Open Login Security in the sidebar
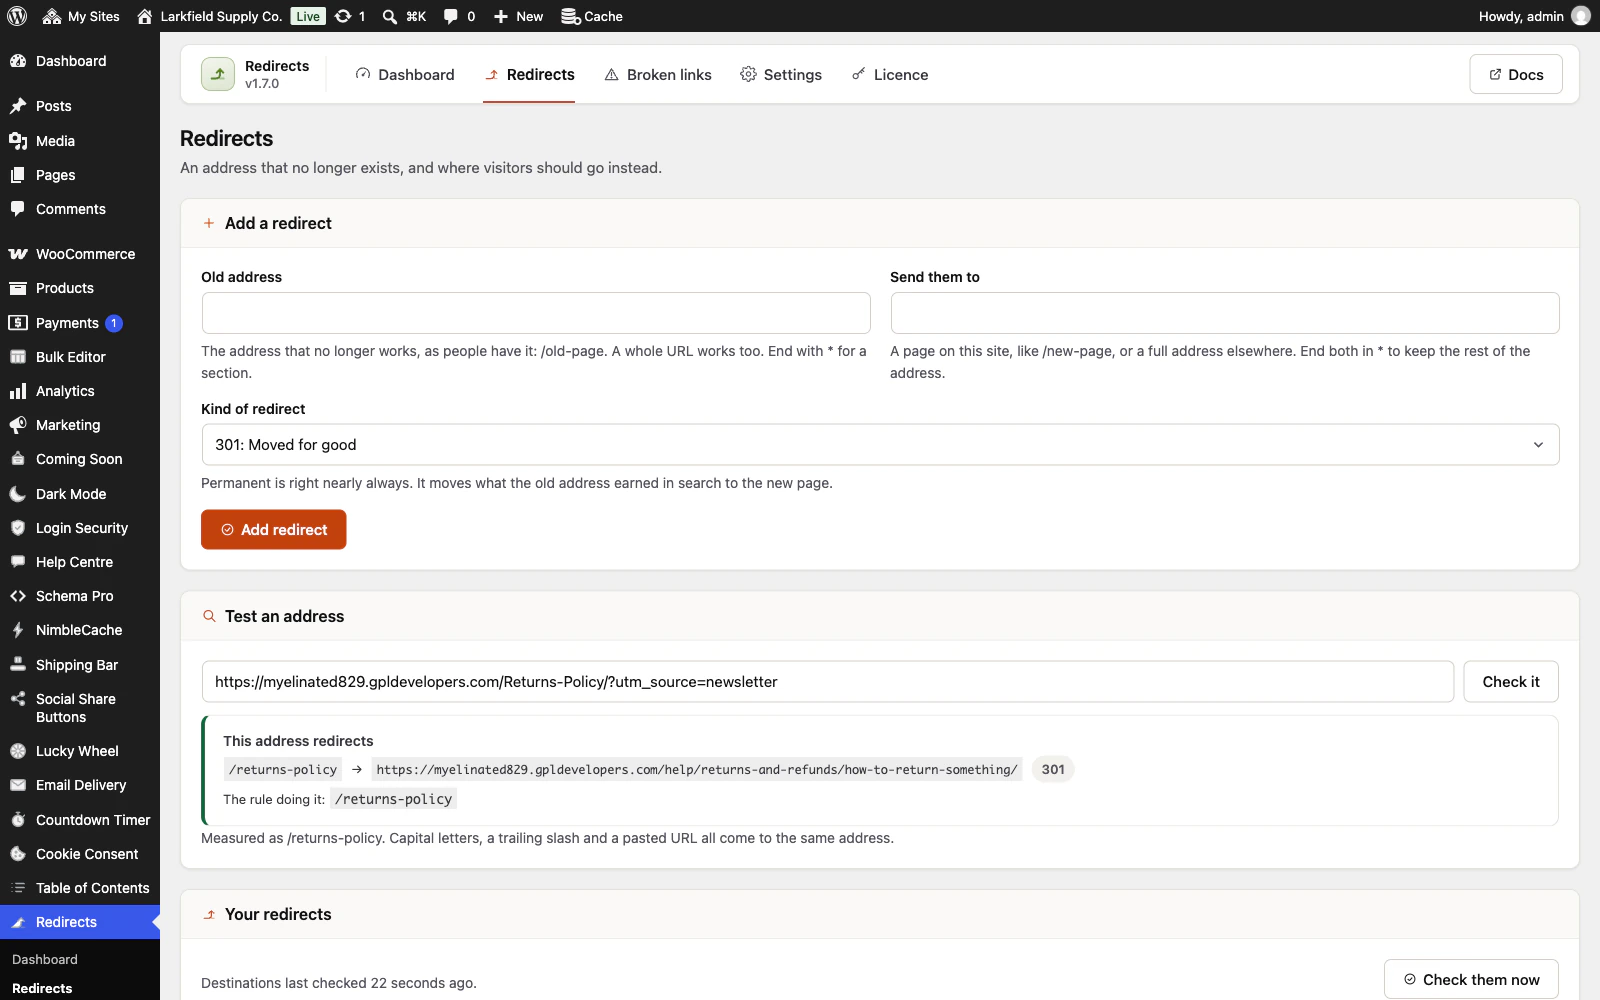 pos(80,528)
